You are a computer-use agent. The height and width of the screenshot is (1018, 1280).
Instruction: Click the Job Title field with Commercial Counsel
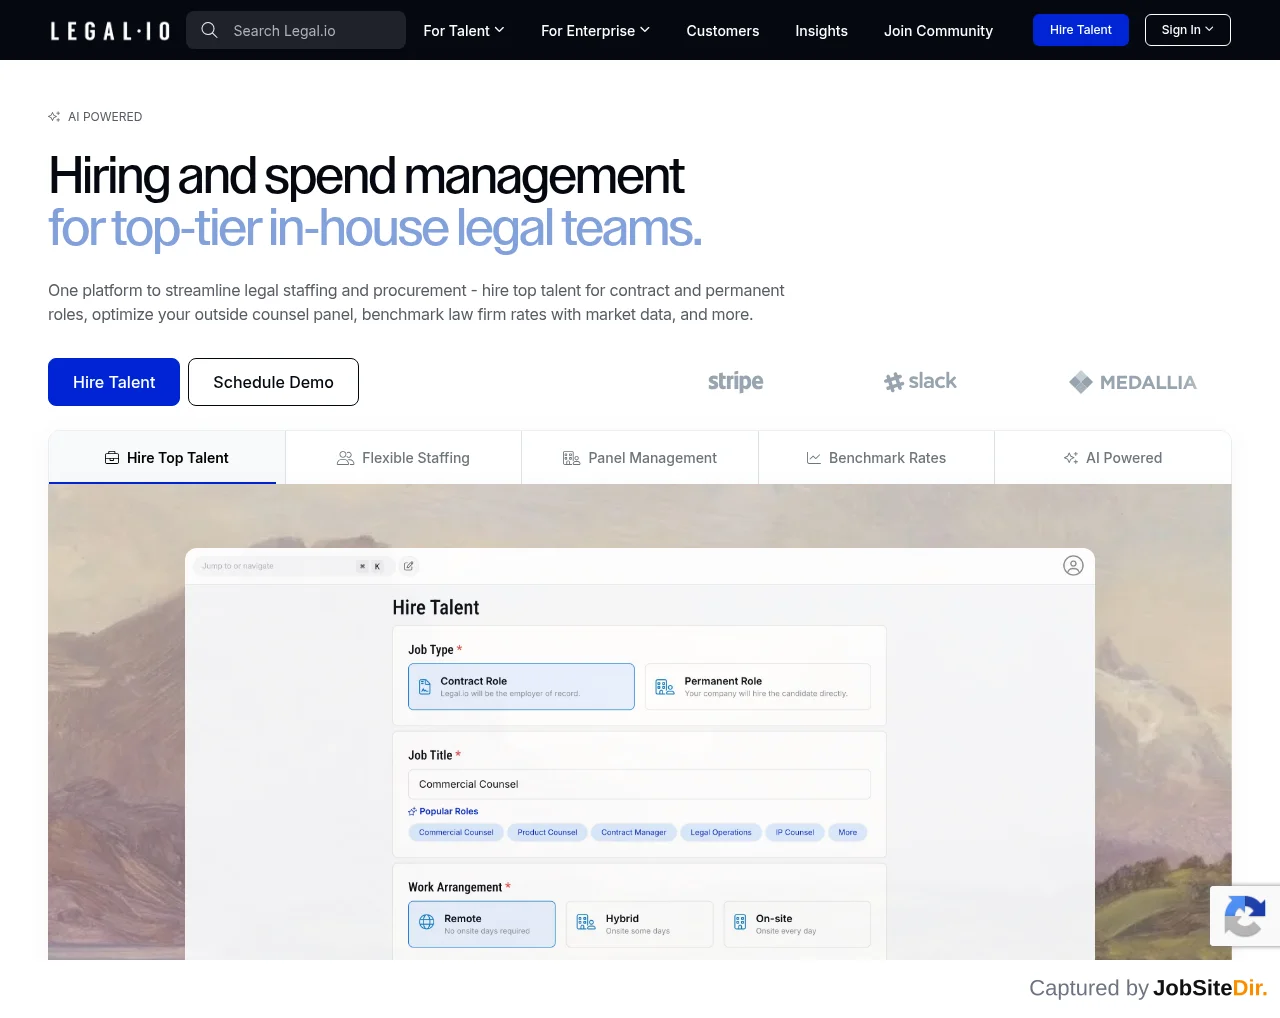click(x=639, y=784)
